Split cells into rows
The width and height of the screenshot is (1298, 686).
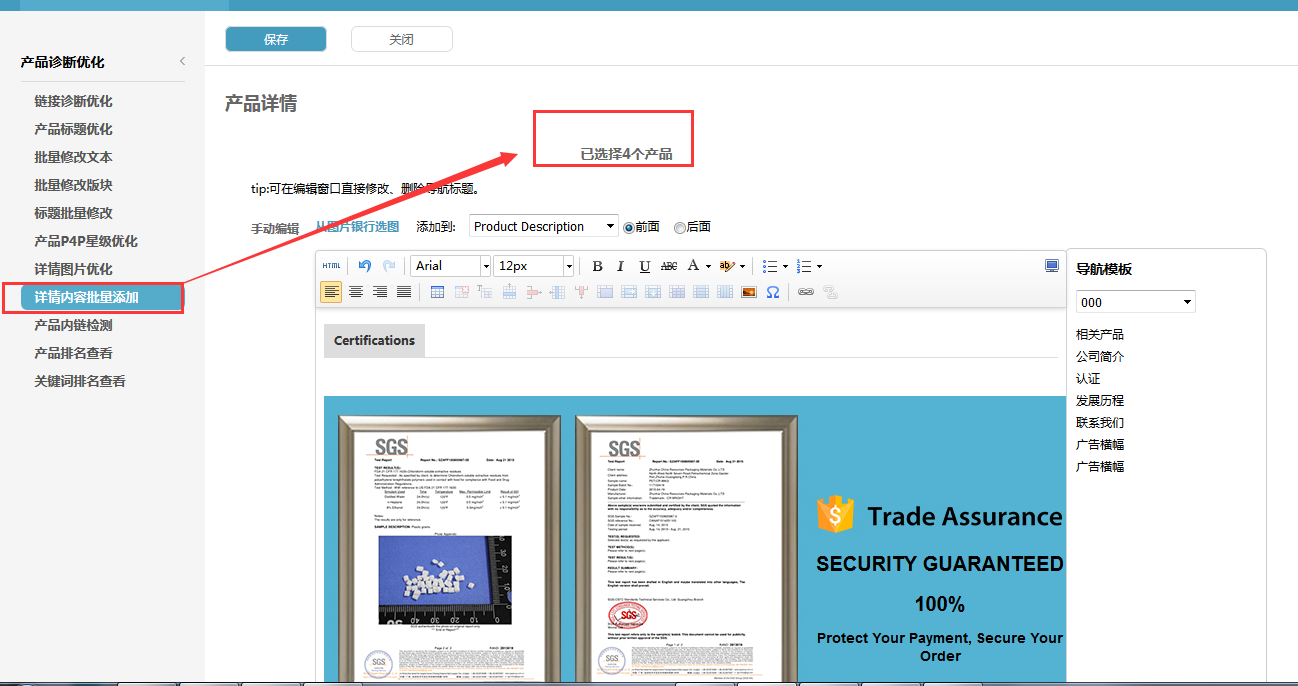coord(701,292)
